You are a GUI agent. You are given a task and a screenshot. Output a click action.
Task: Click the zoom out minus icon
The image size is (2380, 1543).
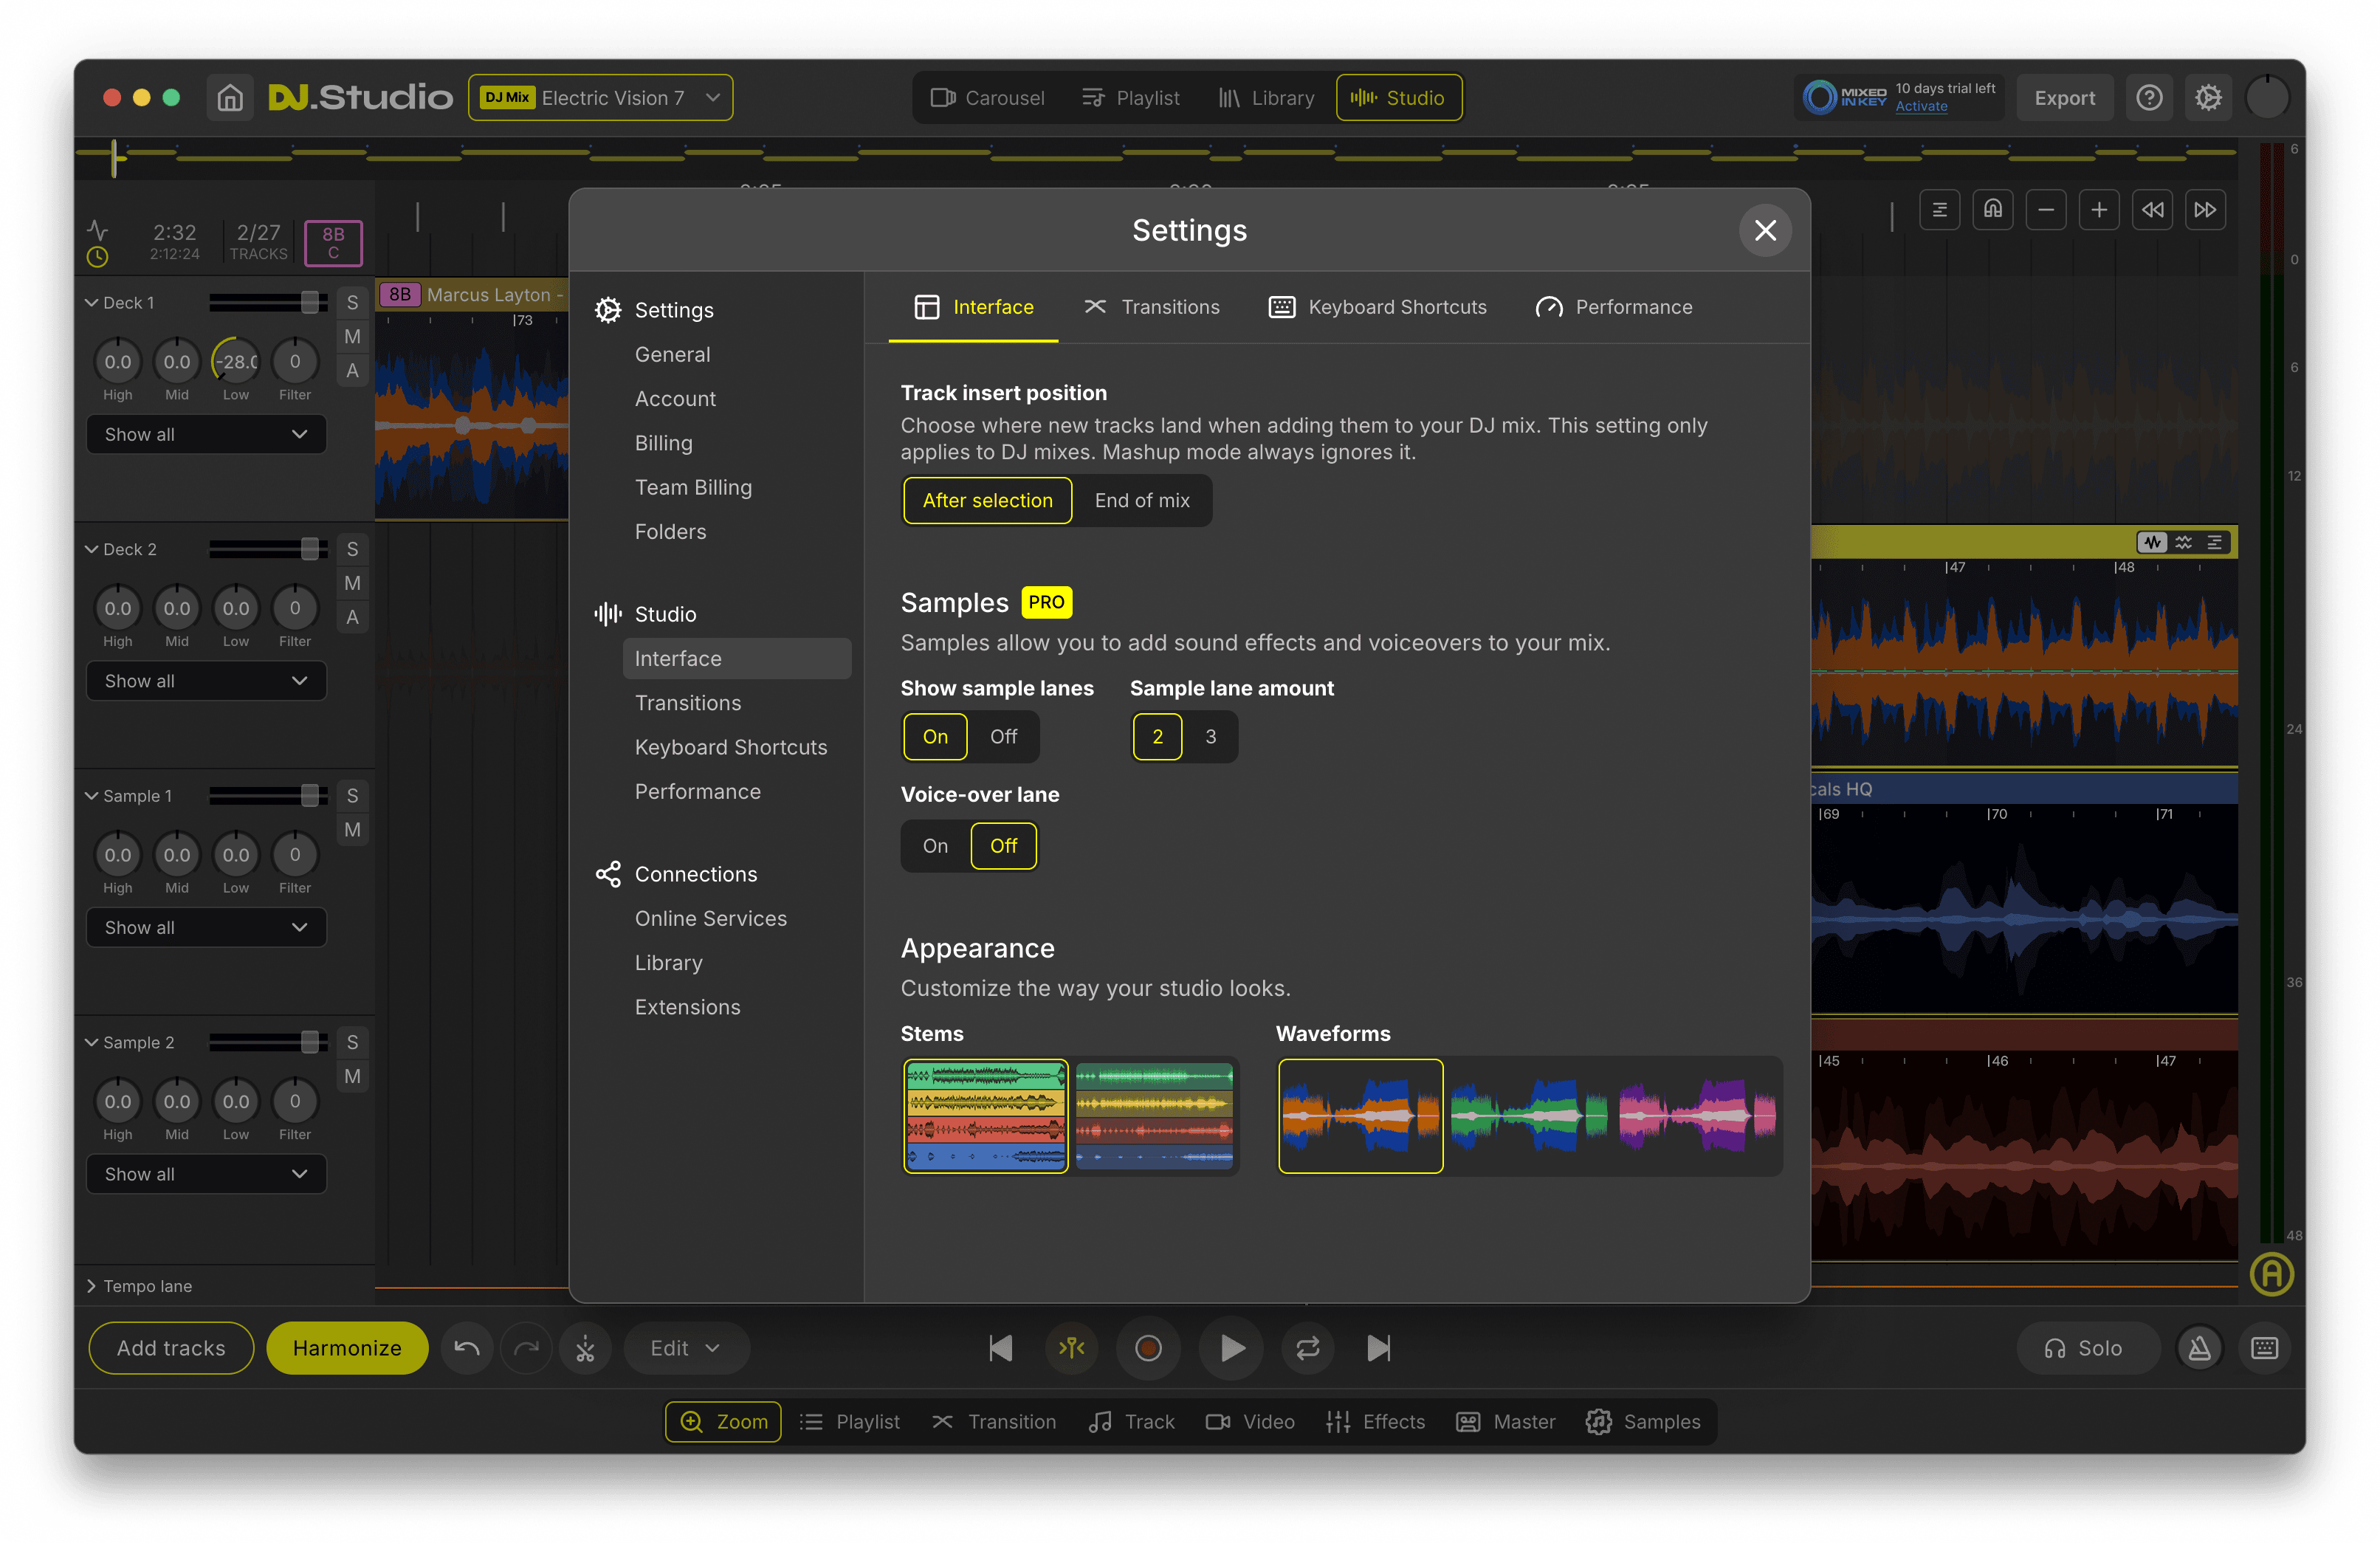pyautogui.click(x=2046, y=209)
